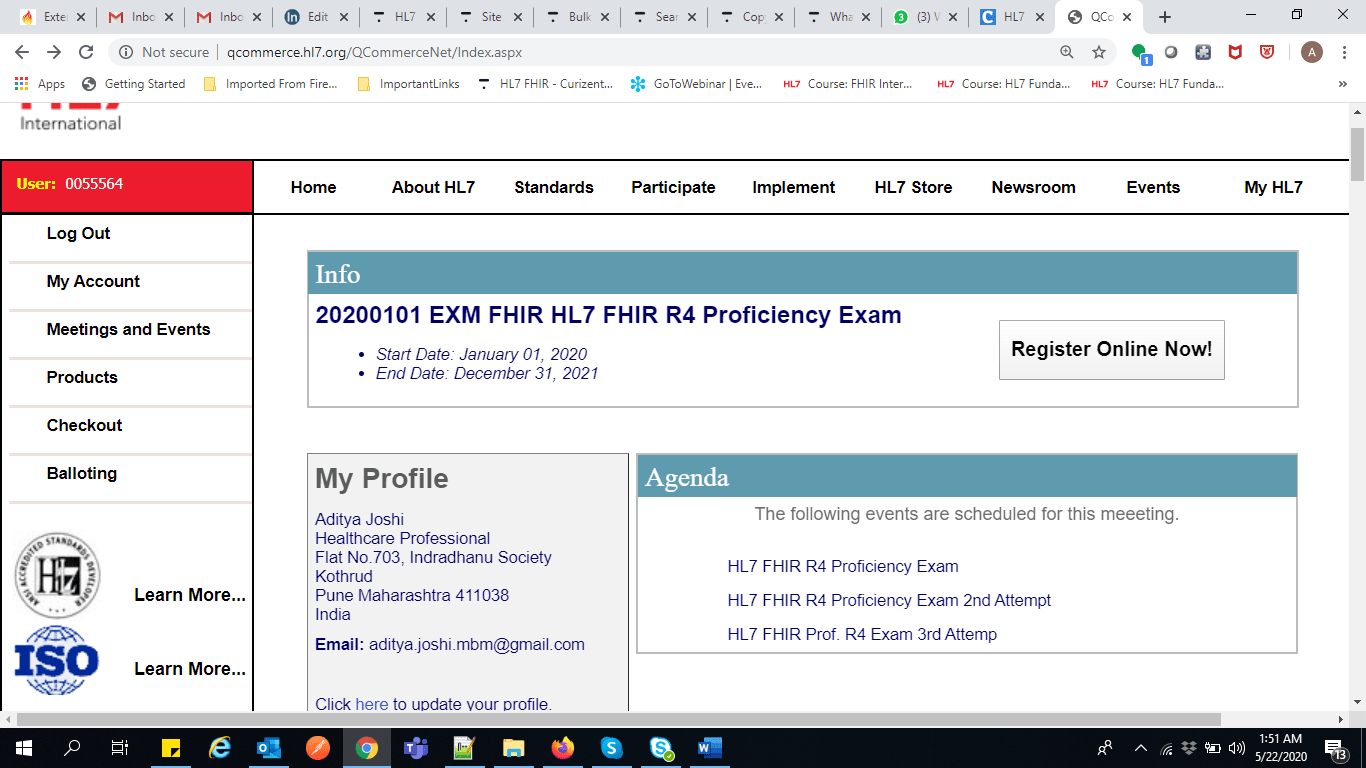Open the Standards menu
The image size is (1366, 768).
coord(554,187)
